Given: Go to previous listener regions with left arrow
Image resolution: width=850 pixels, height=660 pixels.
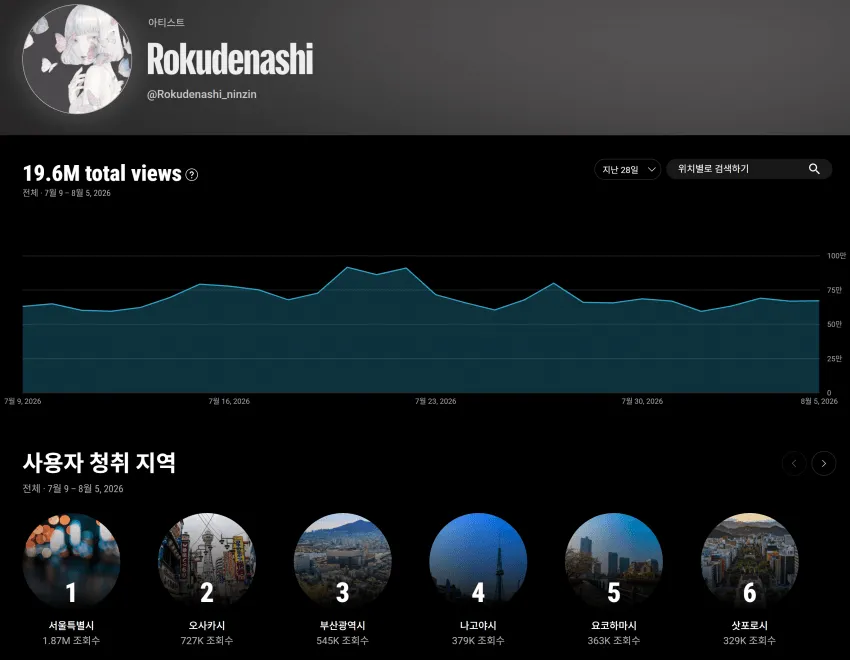Looking at the screenshot, I should tap(794, 463).
